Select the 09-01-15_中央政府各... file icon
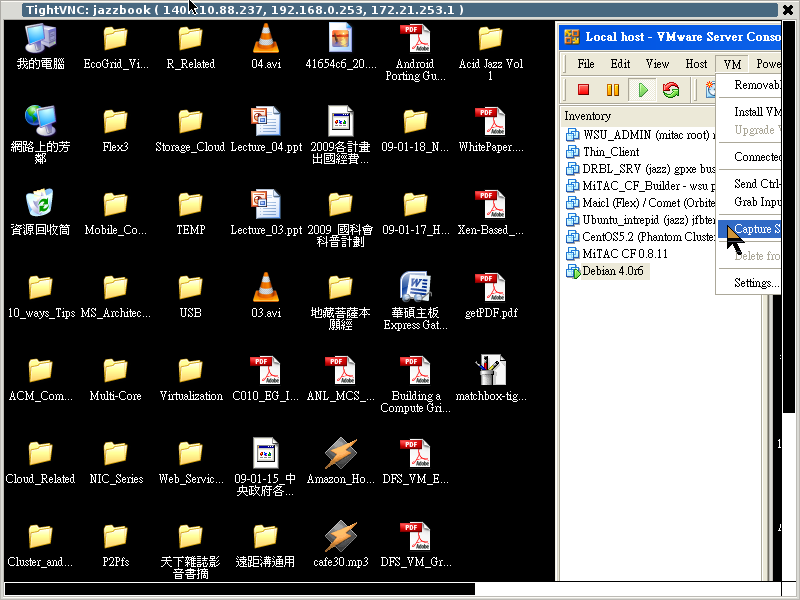This screenshot has width=800, height=600. point(266,467)
